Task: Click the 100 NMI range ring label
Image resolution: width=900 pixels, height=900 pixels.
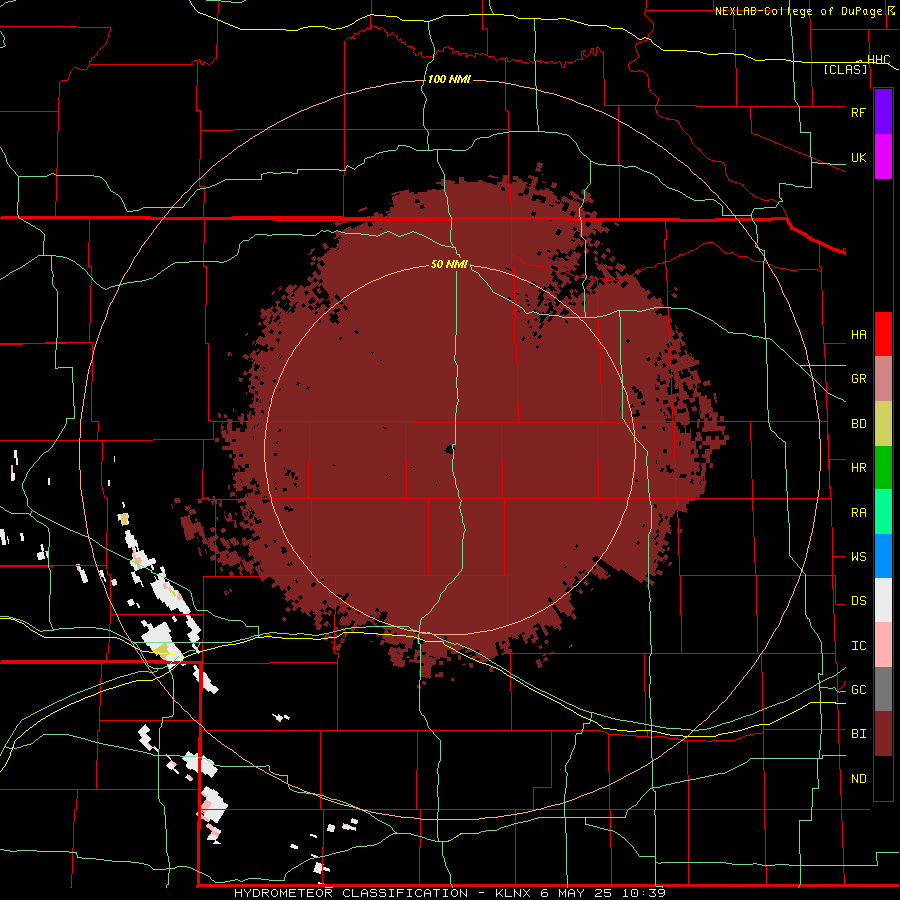Action: pos(449,79)
